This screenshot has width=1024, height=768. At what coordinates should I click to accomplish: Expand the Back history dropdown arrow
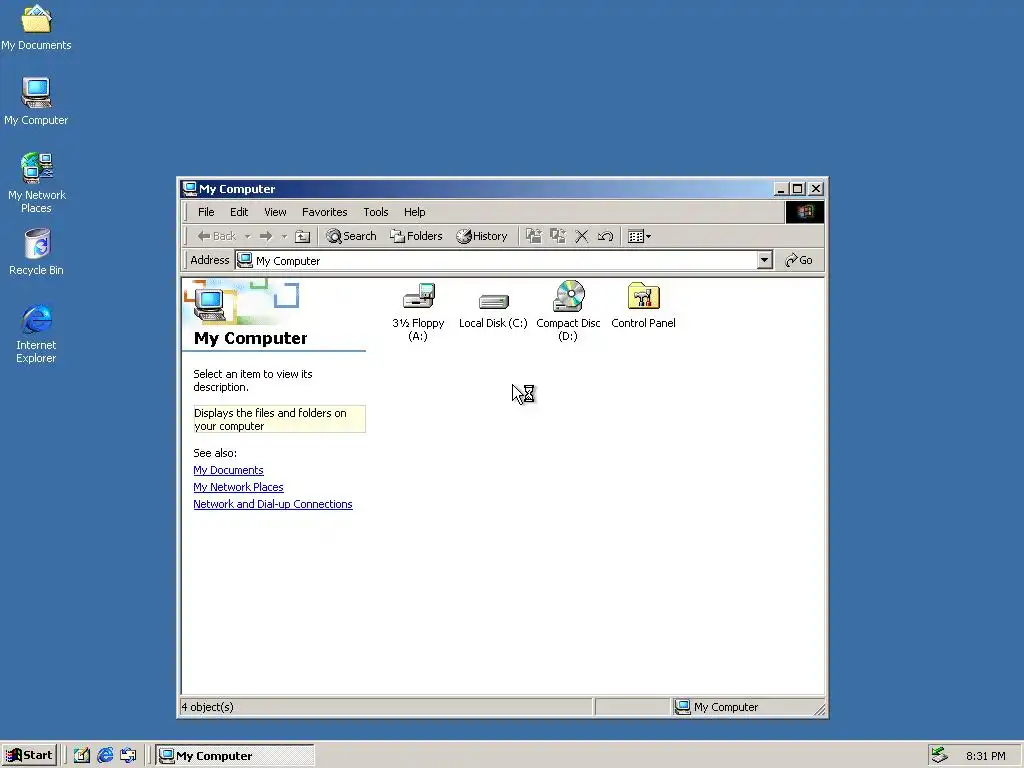[x=248, y=236]
